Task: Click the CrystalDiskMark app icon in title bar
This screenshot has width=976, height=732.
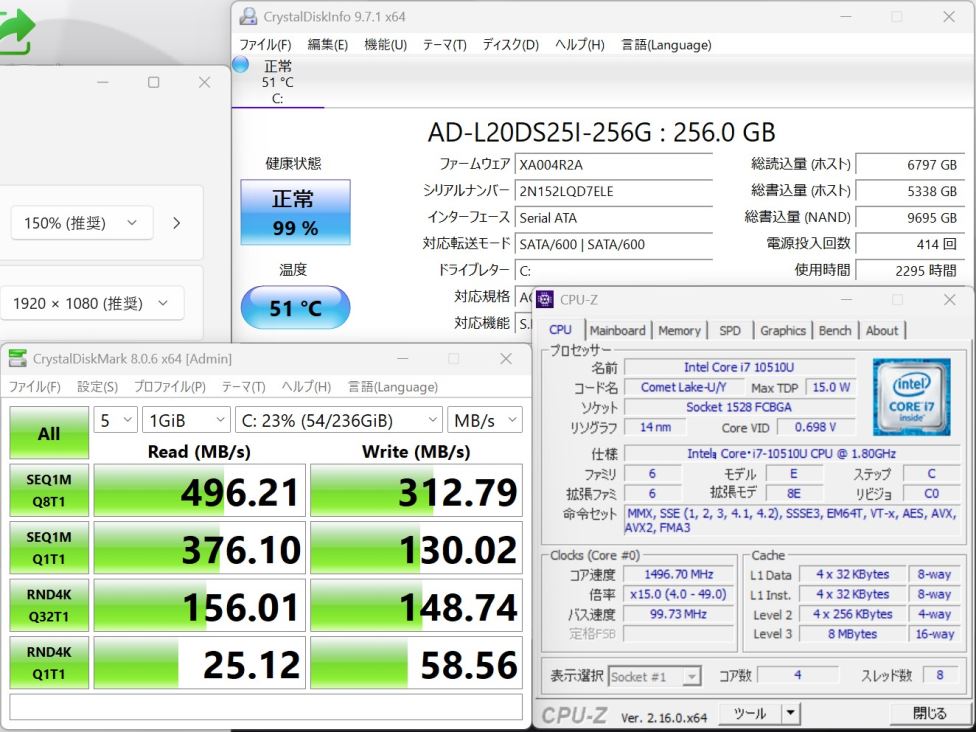Action: [x=18, y=359]
